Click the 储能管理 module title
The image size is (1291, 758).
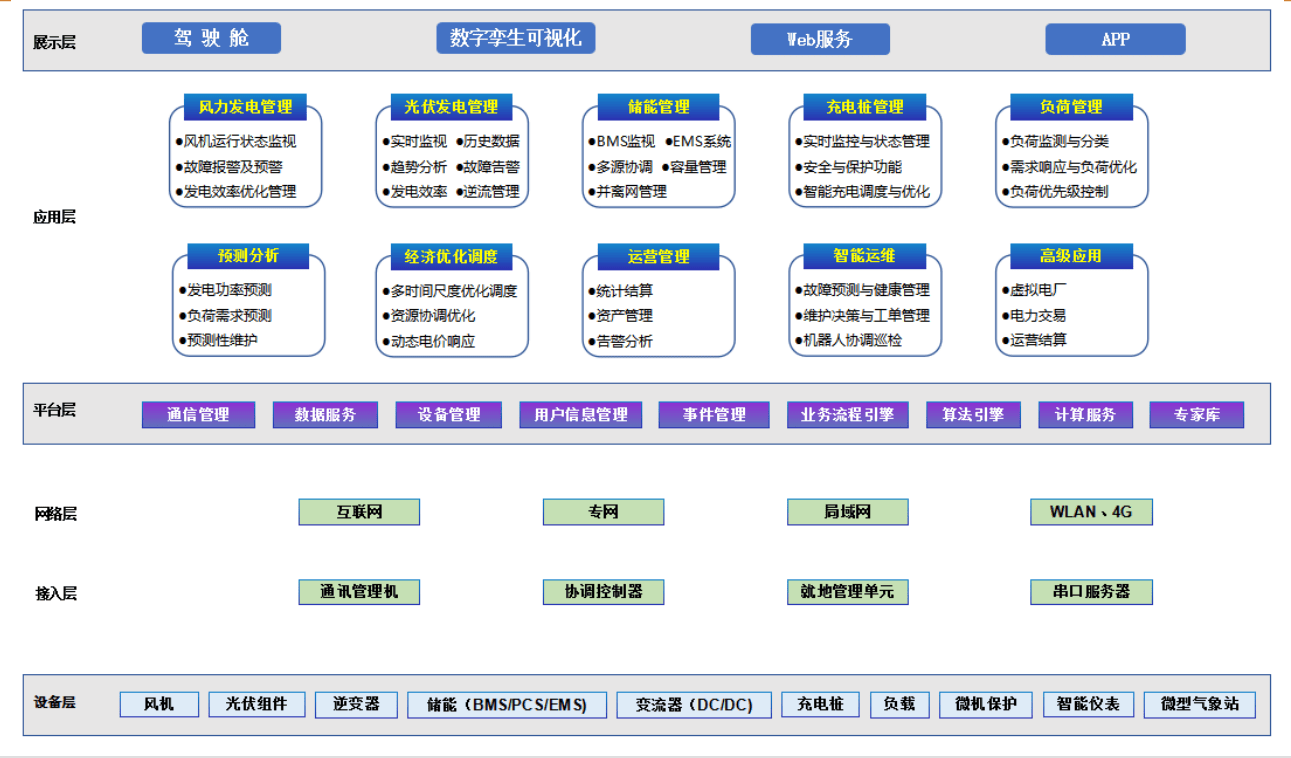coord(659,107)
